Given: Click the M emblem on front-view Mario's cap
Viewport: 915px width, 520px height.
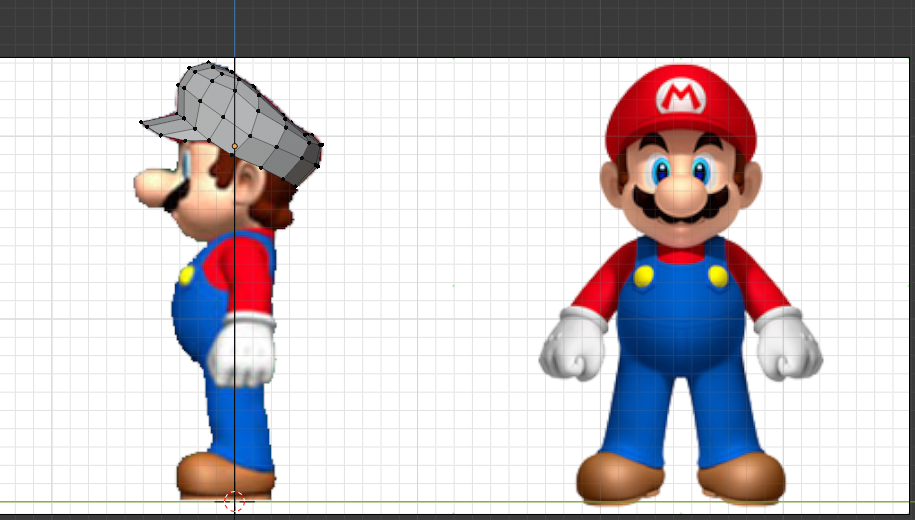Looking at the screenshot, I should point(680,96).
